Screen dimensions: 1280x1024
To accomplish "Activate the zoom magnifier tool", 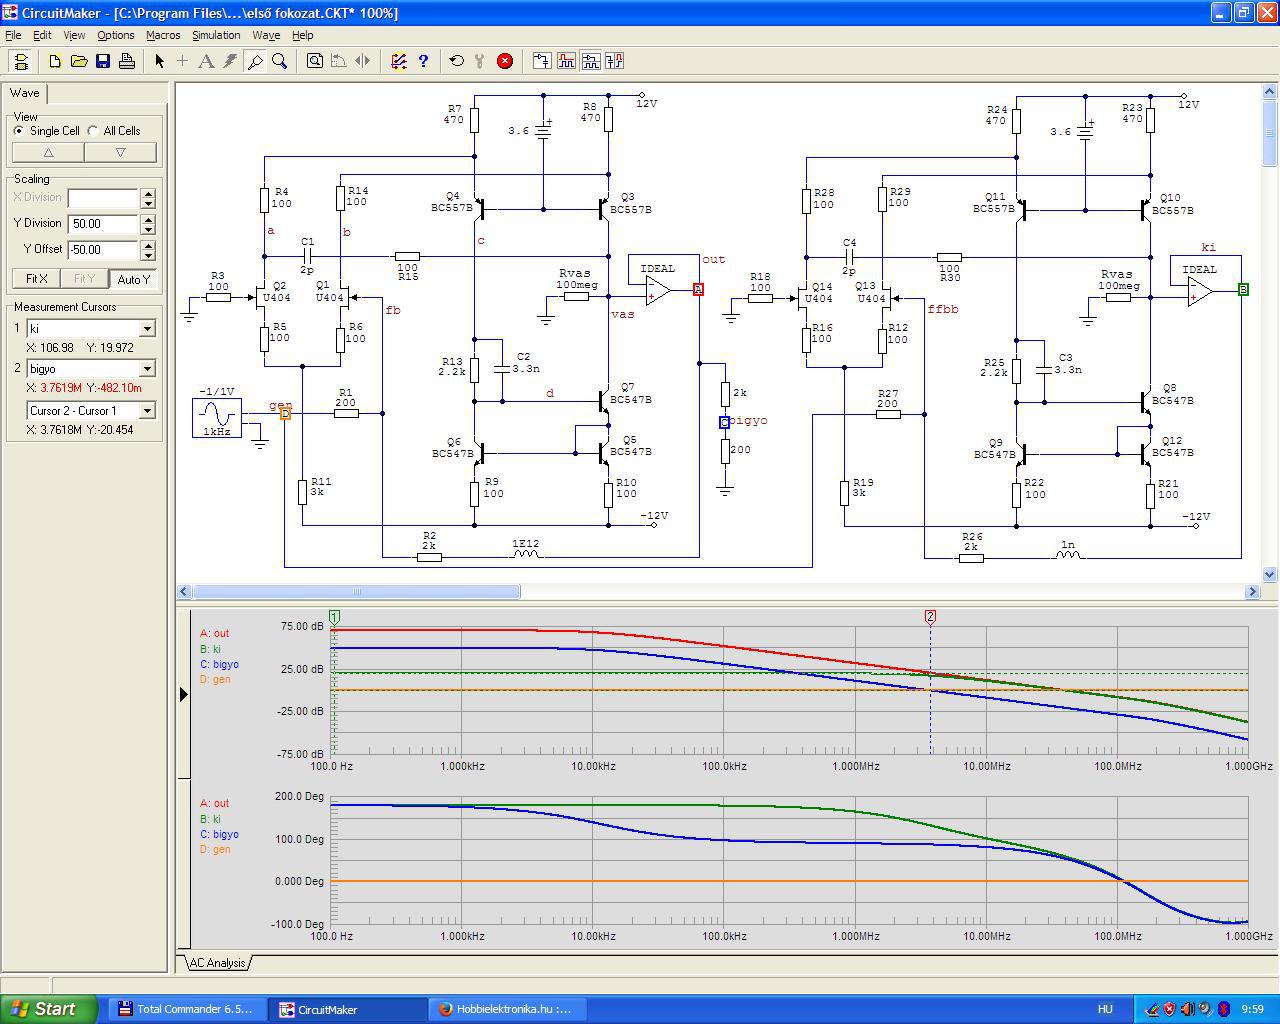I will pos(280,61).
